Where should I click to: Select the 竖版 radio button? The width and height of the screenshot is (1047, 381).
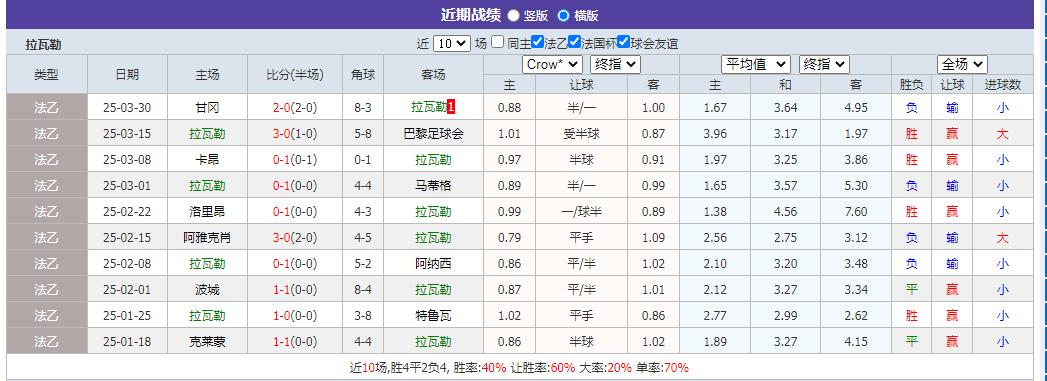coord(513,15)
